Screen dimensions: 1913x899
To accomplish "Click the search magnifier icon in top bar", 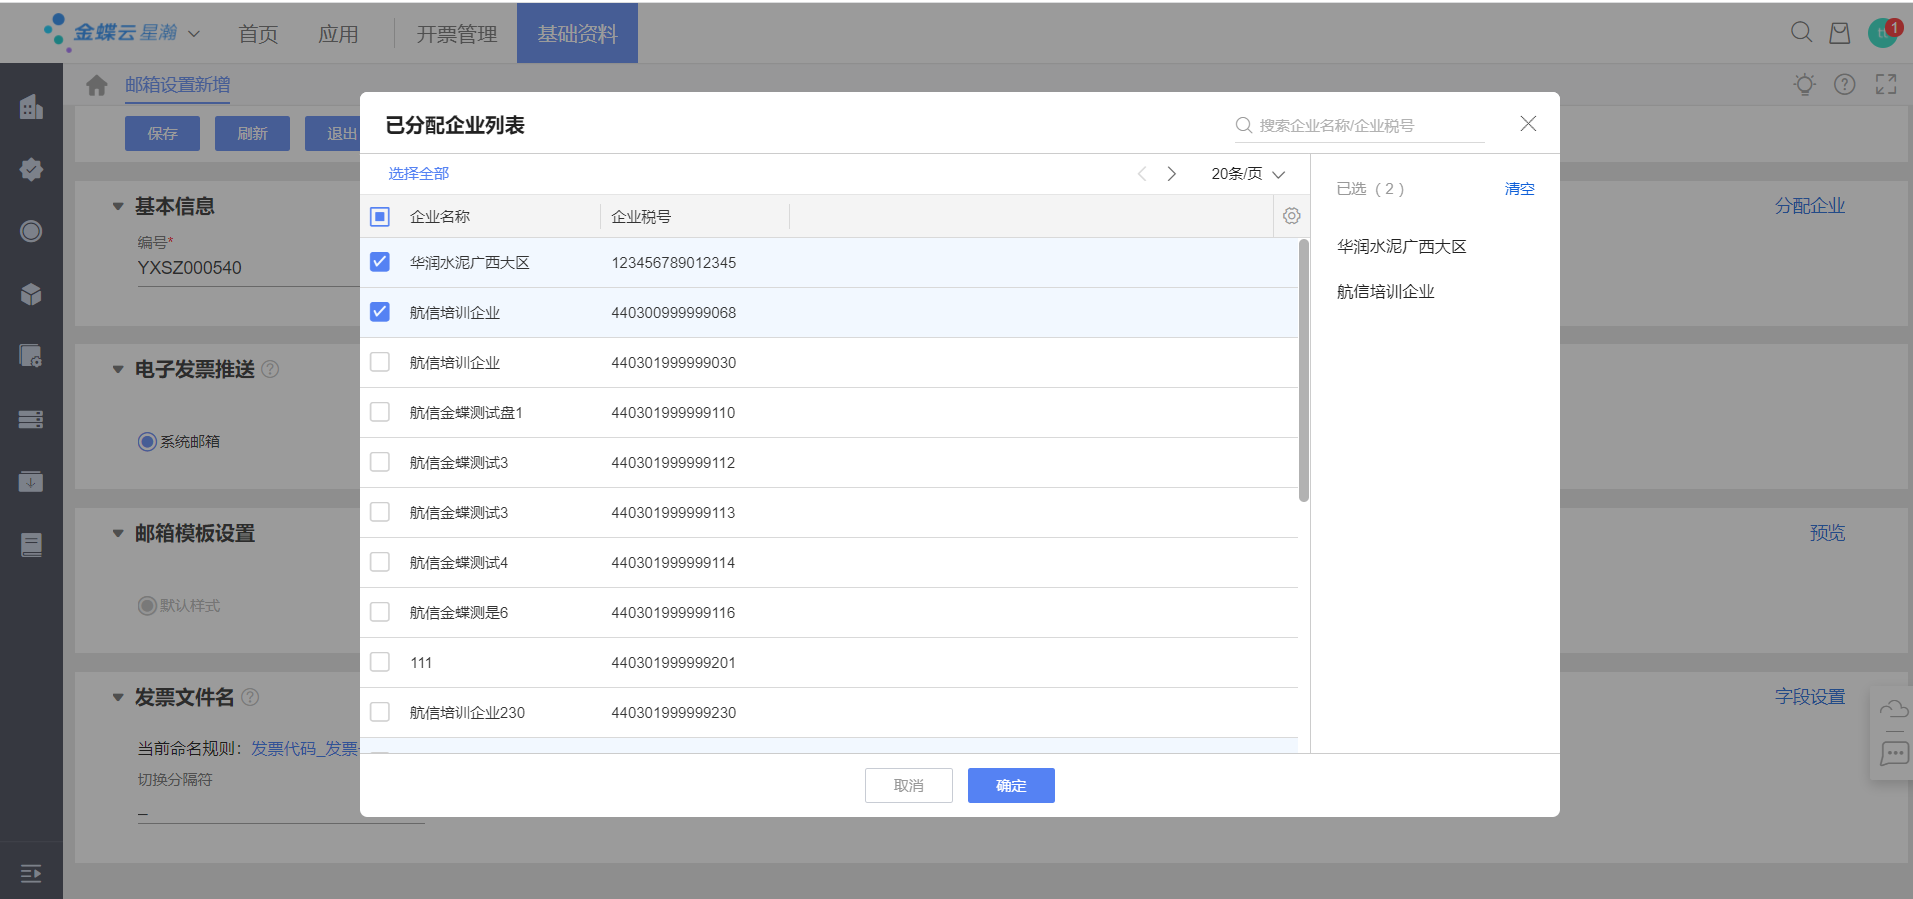I will (1801, 32).
